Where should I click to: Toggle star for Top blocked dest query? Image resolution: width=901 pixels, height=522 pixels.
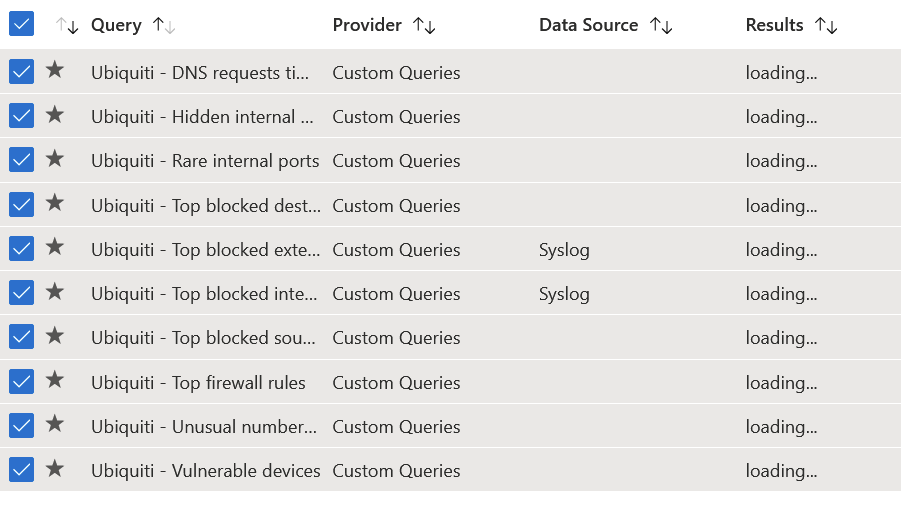point(55,203)
